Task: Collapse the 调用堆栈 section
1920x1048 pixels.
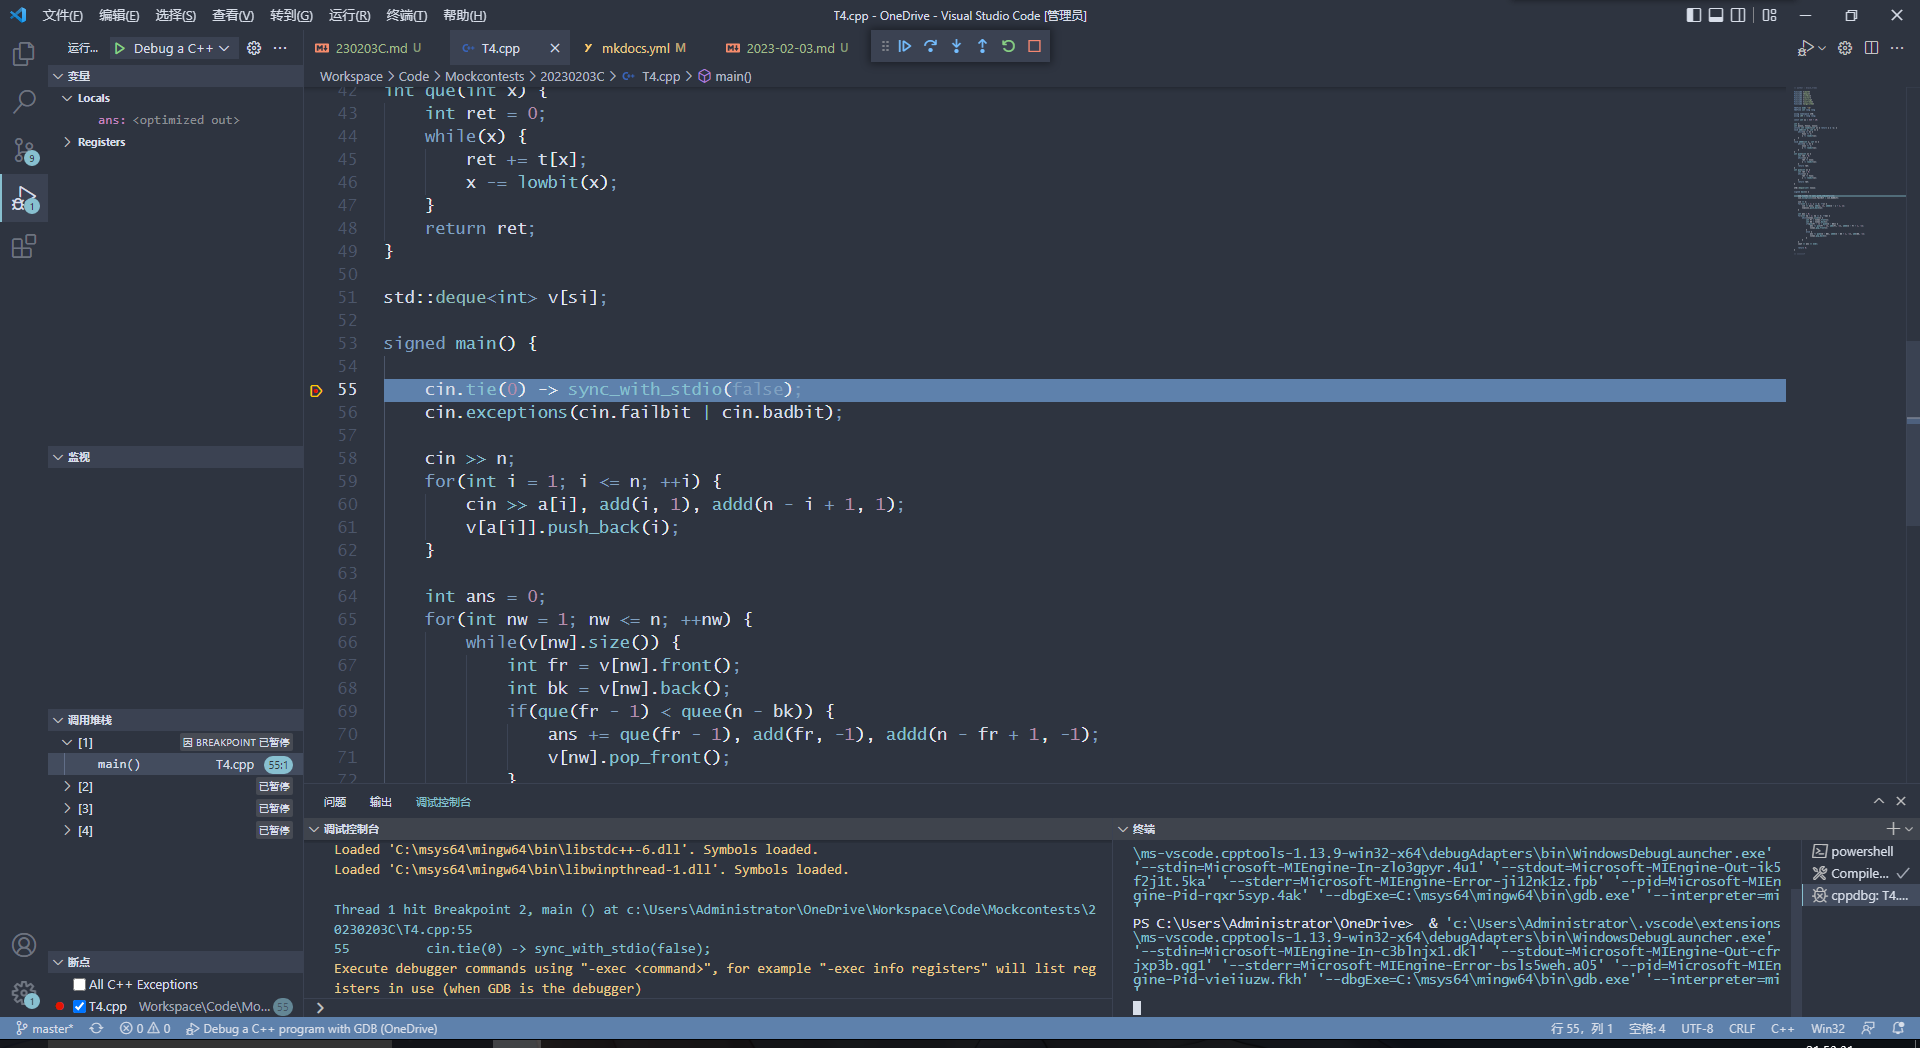Action: pos(176,720)
